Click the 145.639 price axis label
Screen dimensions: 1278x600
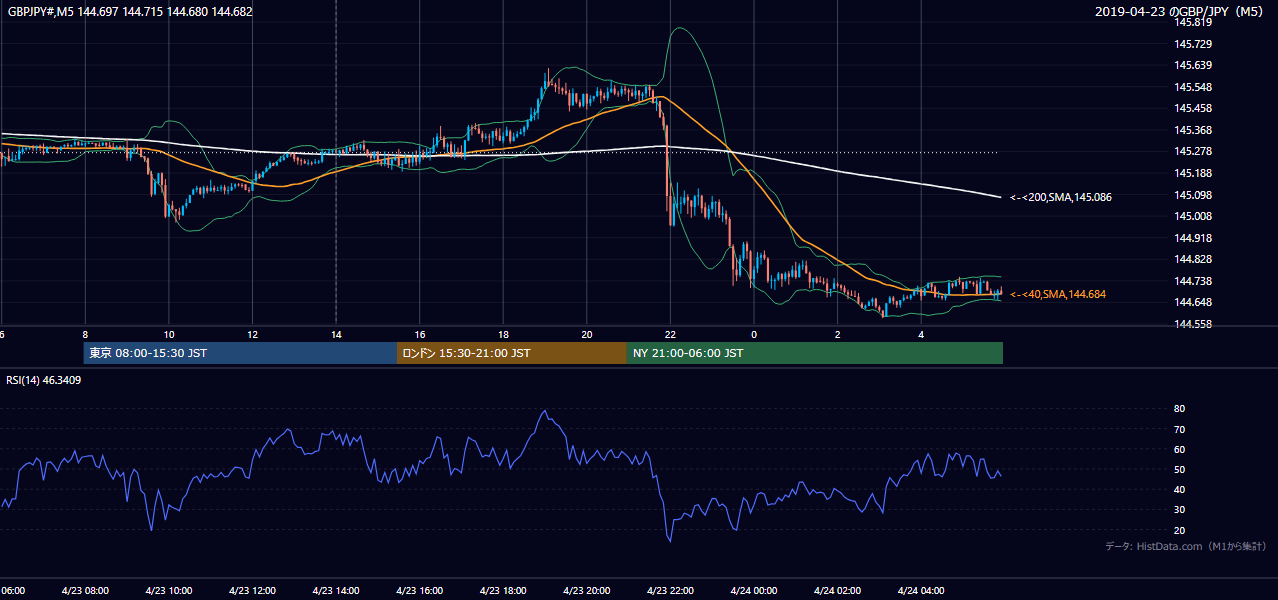point(1191,65)
